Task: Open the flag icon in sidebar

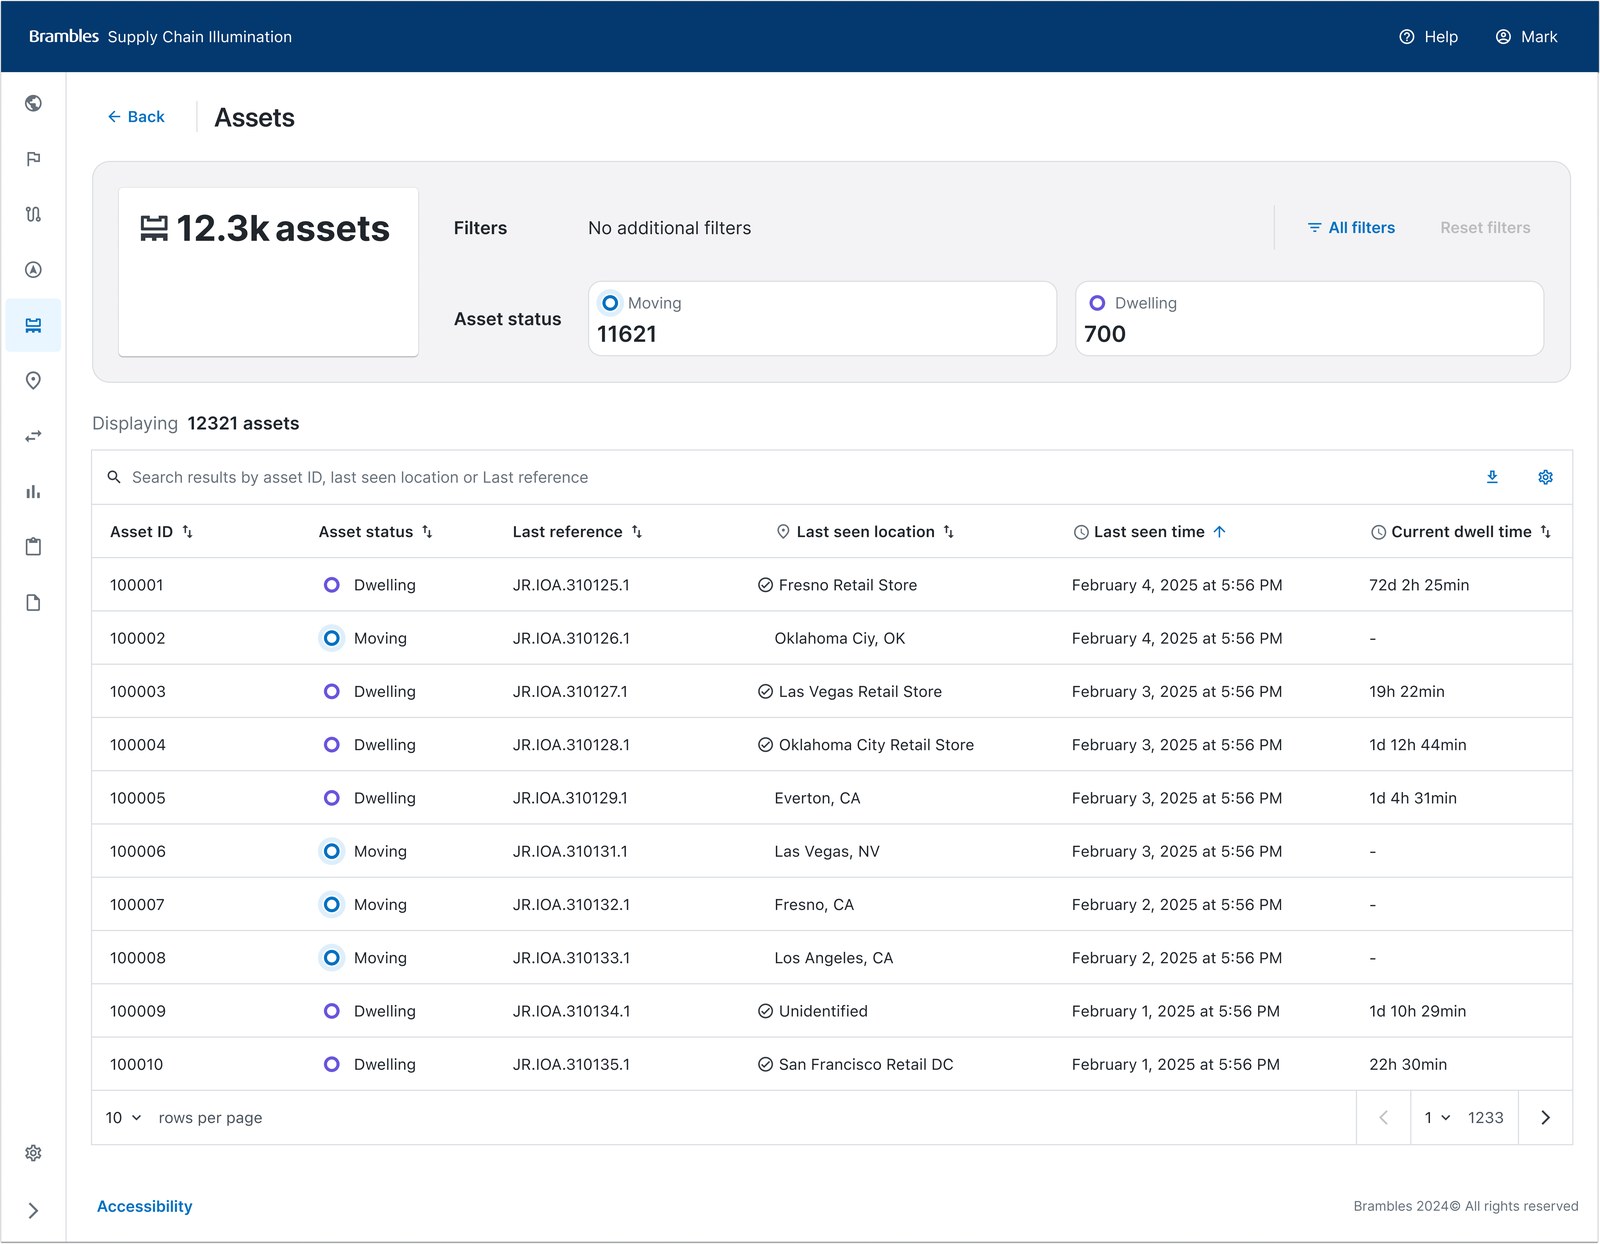Action: pyautogui.click(x=33, y=159)
